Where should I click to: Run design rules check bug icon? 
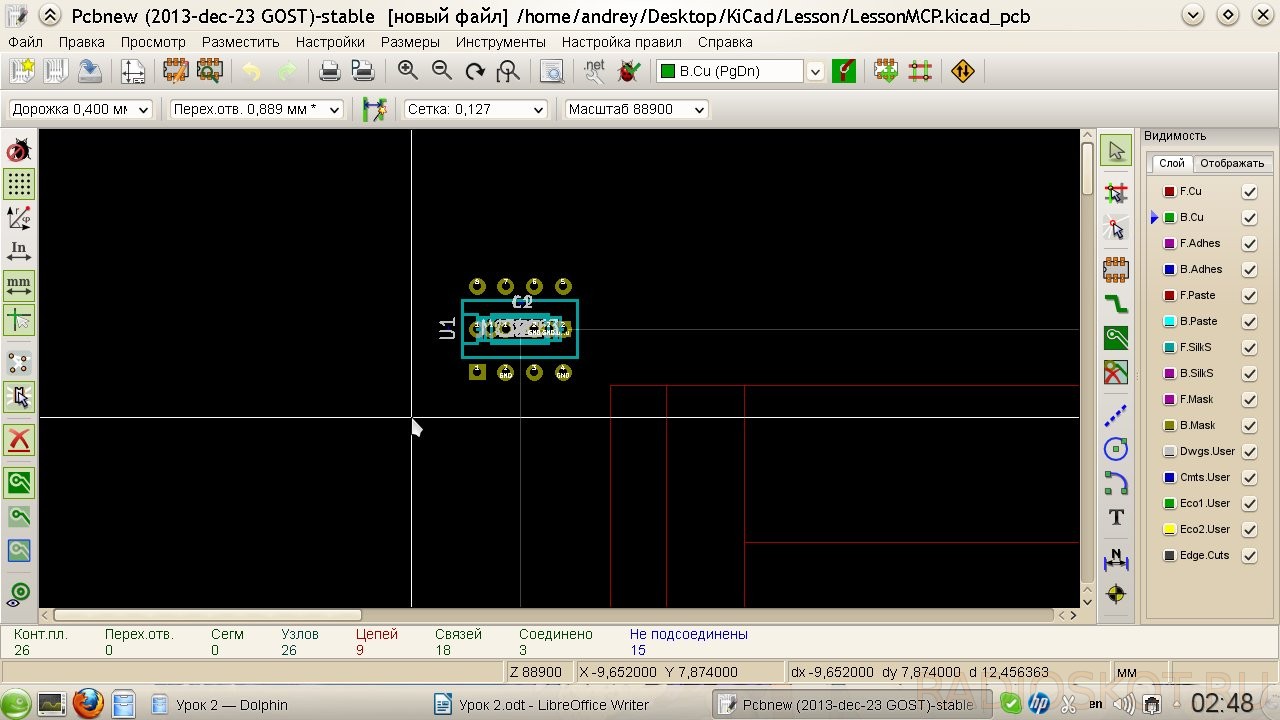coord(629,71)
